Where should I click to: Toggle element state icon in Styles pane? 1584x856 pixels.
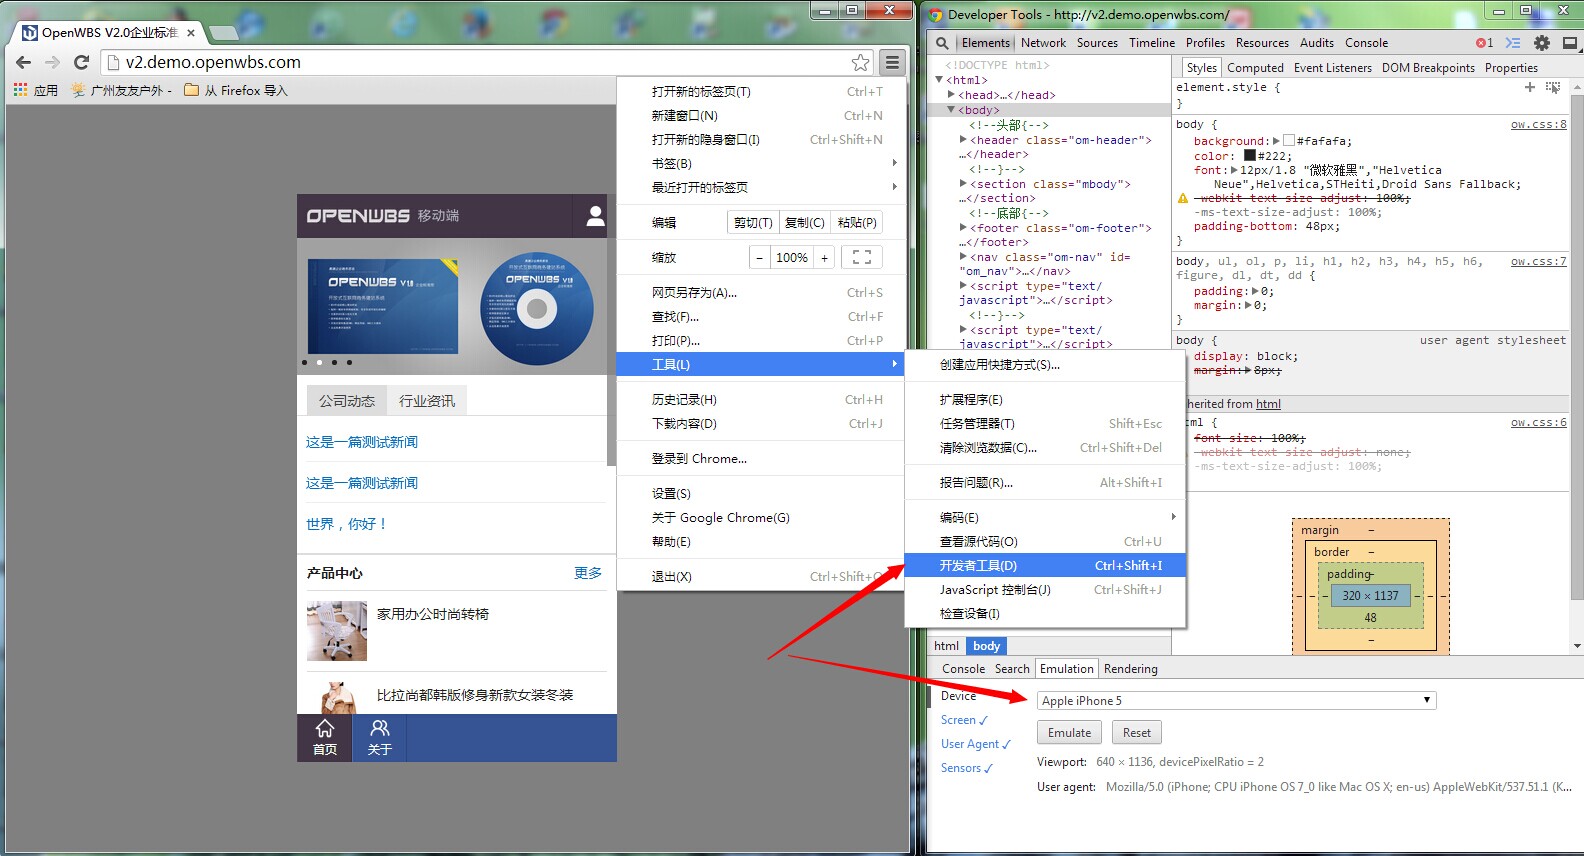(1552, 88)
